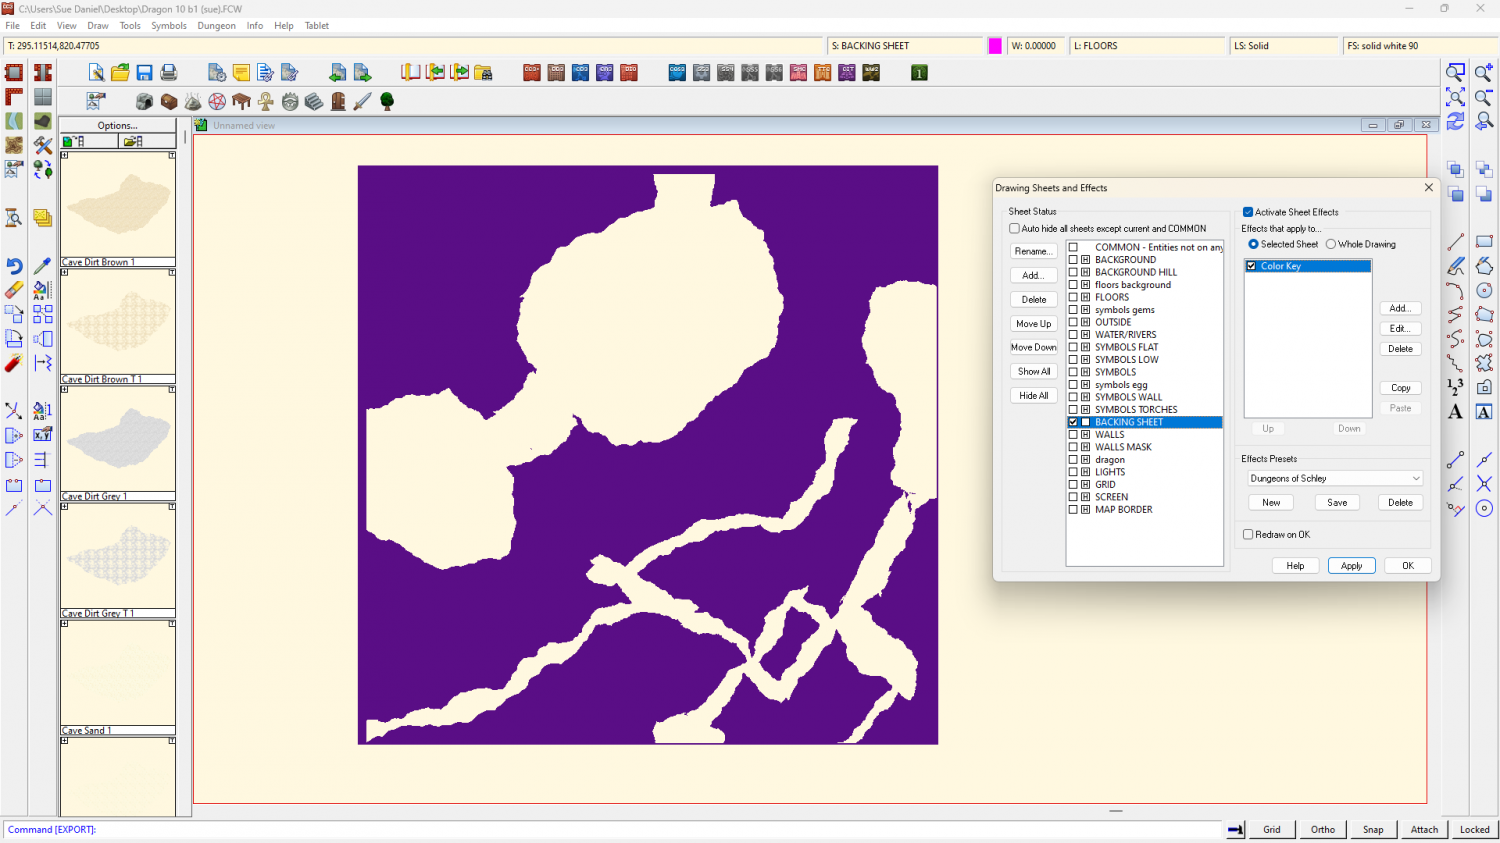This screenshot has width=1500, height=843.
Task: Open the Dungeon menu
Action: (216, 26)
